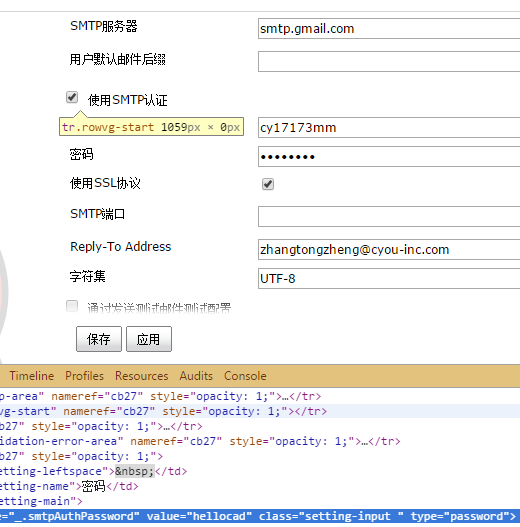Edit the Reply-To Address field

coord(389,249)
